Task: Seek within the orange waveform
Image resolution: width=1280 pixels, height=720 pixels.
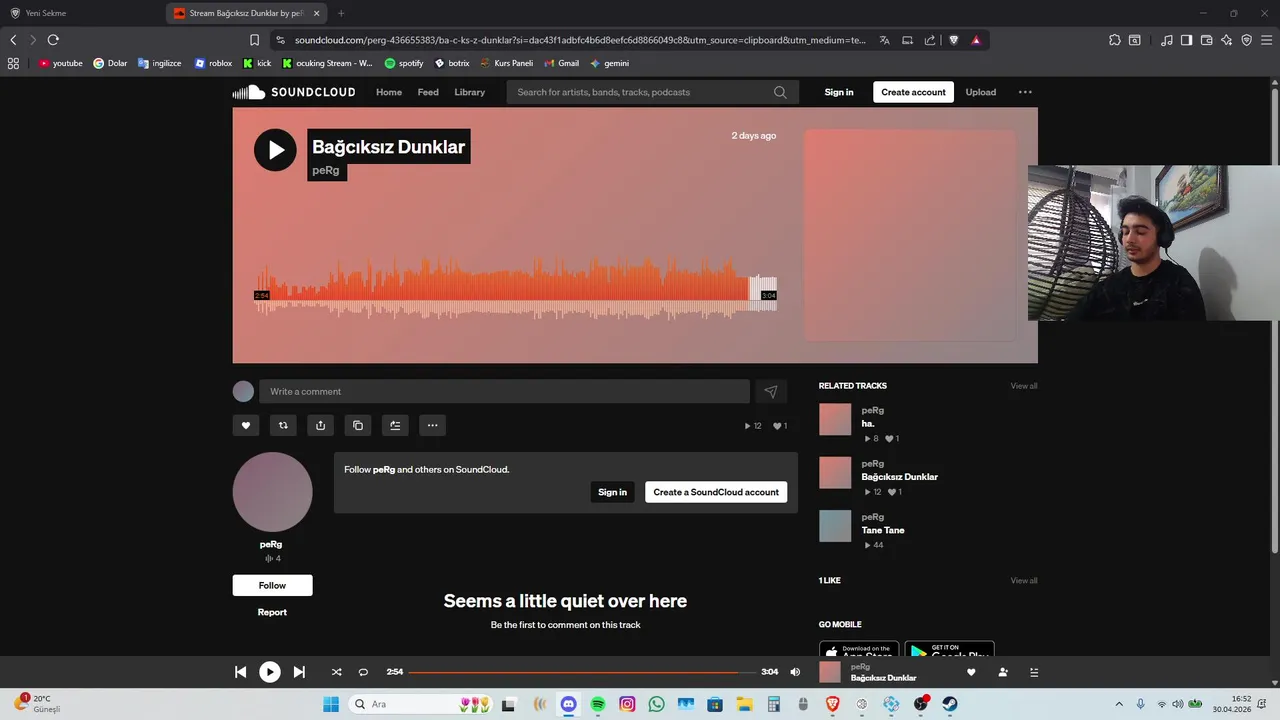Action: 516,288
